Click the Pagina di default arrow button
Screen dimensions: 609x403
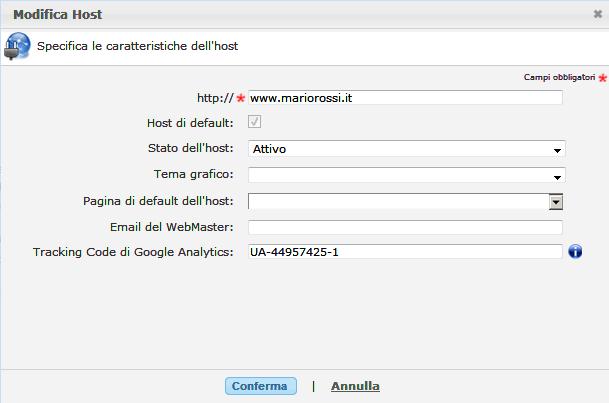click(556, 201)
